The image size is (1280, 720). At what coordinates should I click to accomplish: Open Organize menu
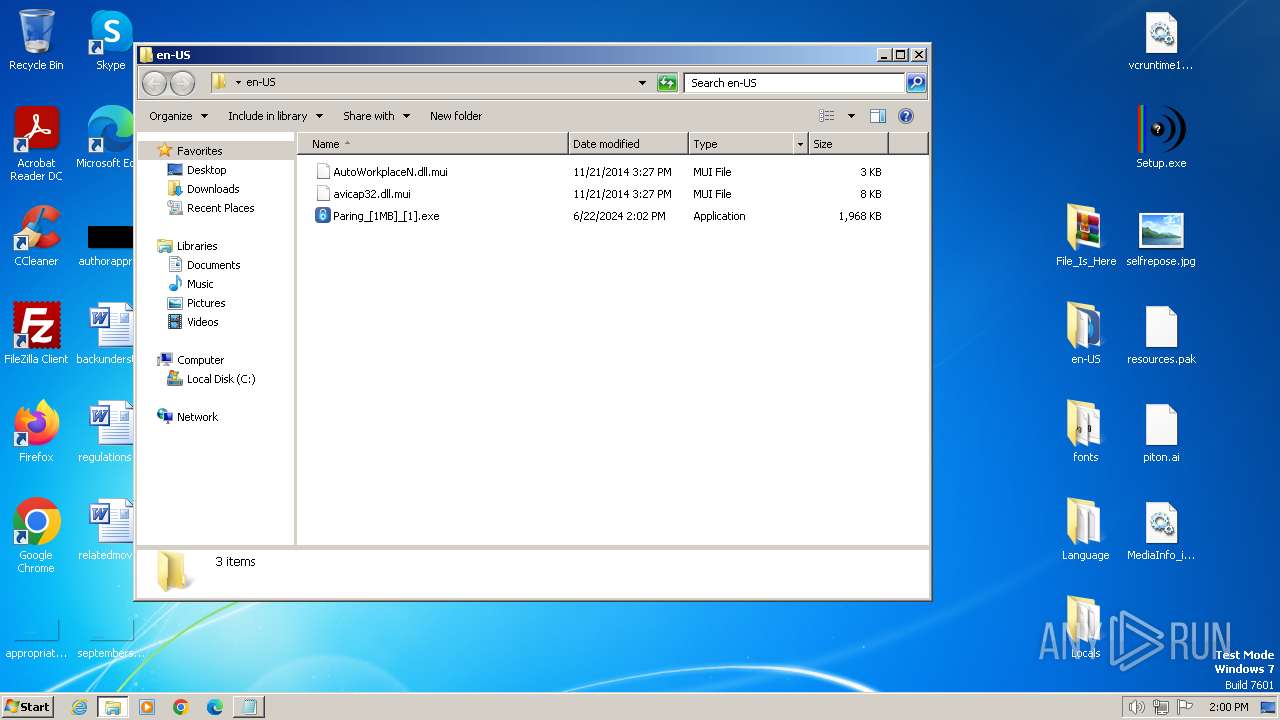coord(178,116)
